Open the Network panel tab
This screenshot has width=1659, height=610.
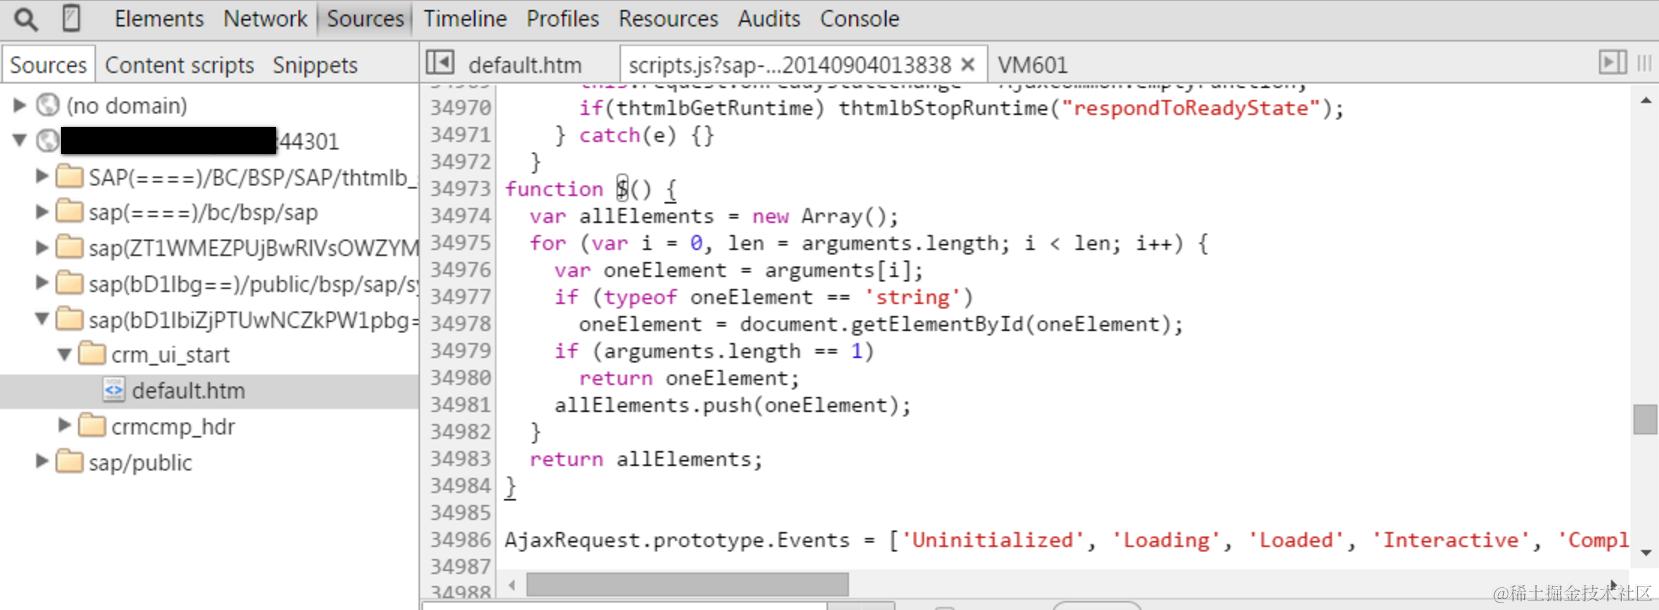(x=265, y=19)
